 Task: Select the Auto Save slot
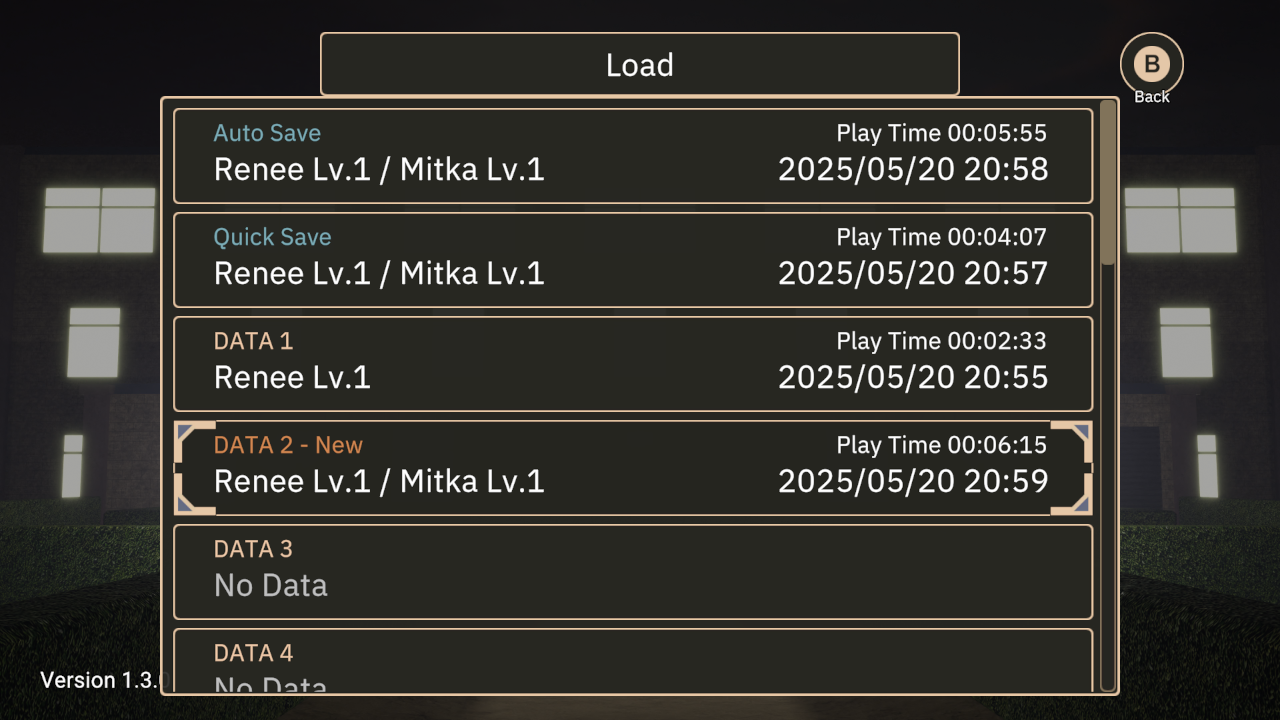633,156
